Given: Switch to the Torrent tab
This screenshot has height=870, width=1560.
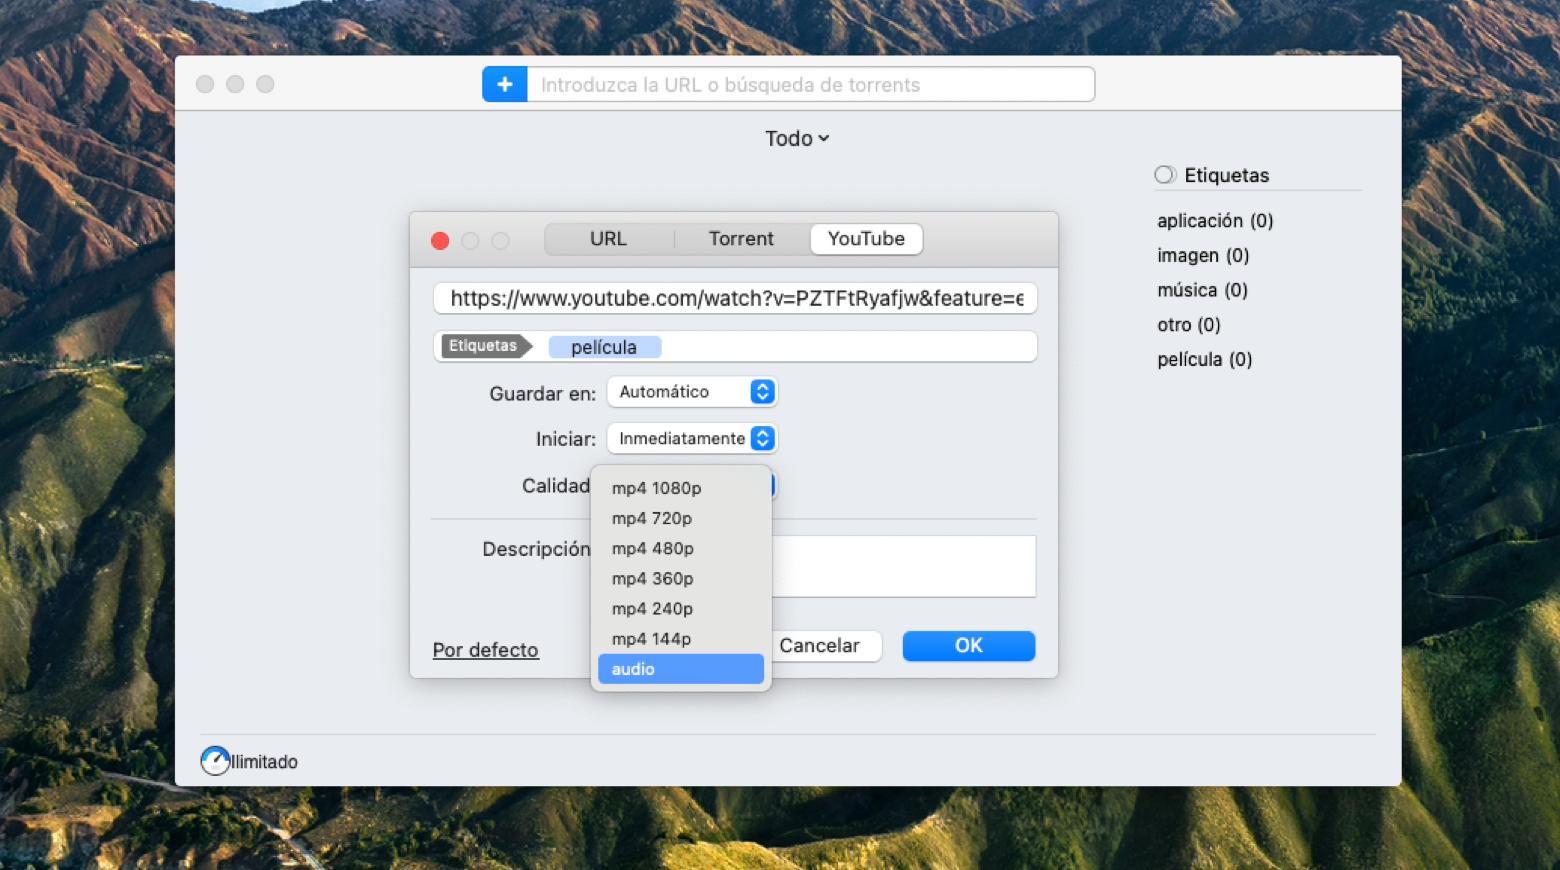Looking at the screenshot, I should point(741,239).
